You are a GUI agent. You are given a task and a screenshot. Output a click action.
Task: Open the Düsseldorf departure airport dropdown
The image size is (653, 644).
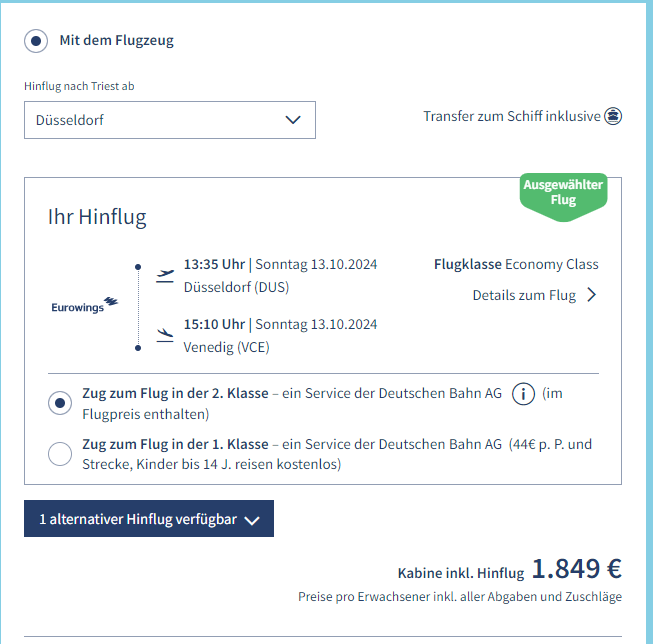pyautogui.click(x=170, y=120)
